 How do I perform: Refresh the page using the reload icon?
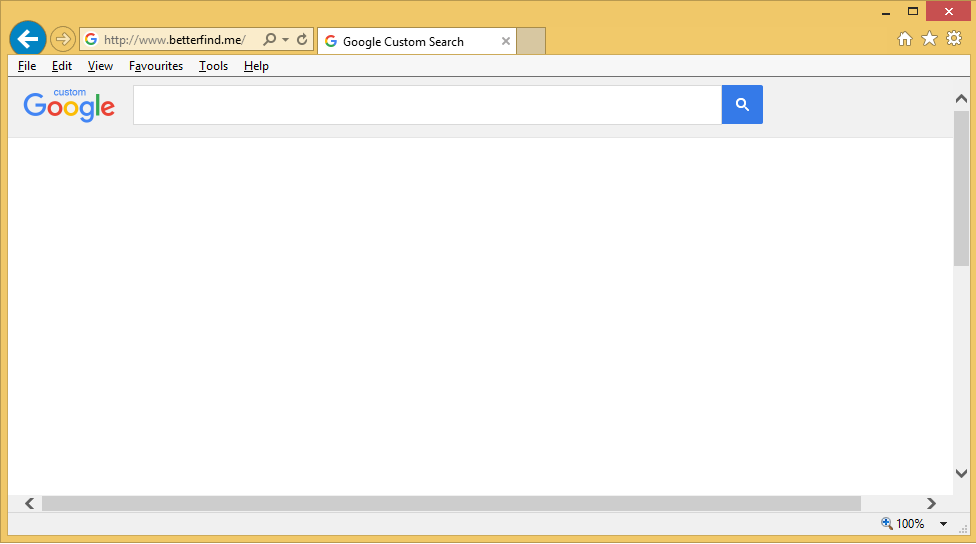click(x=302, y=40)
